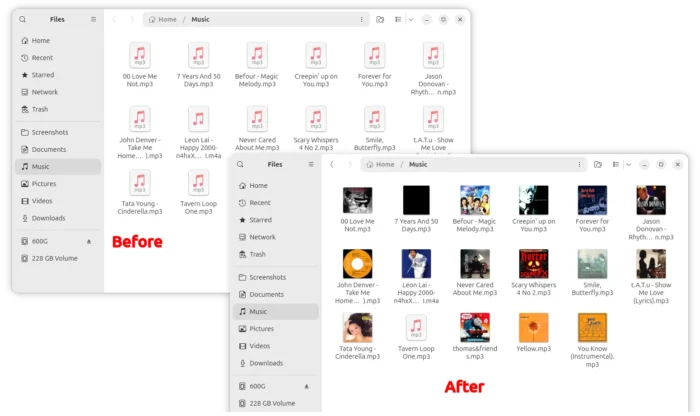Screen dimensions: 700x416
Task: Open Recent in After window sidebar
Action: (276, 203)
